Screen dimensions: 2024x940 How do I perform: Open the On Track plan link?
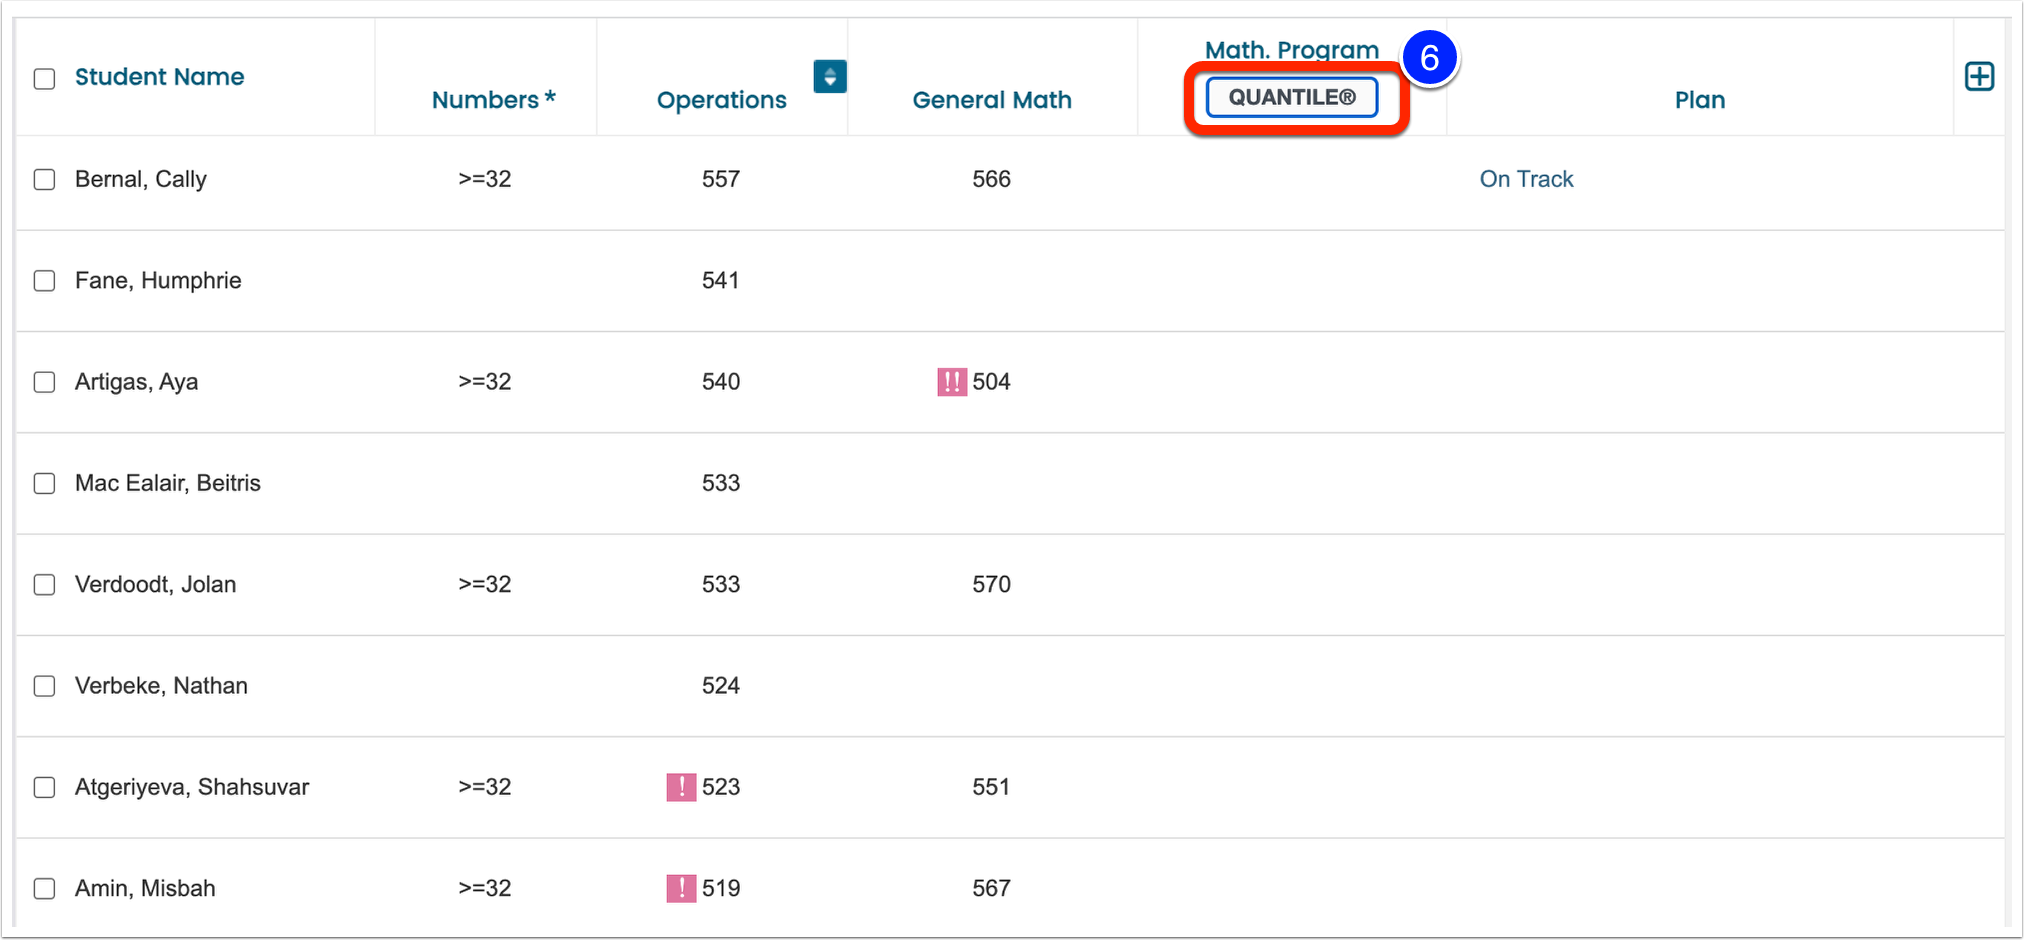tap(1526, 179)
